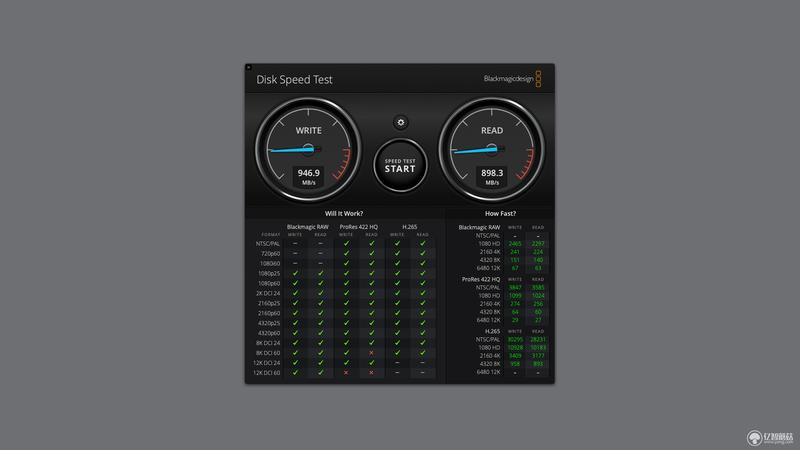Click the Blackmagic RAW write dash in NTSC/PAL row
Viewport: 800px width, 450px height.
point(295,243)
